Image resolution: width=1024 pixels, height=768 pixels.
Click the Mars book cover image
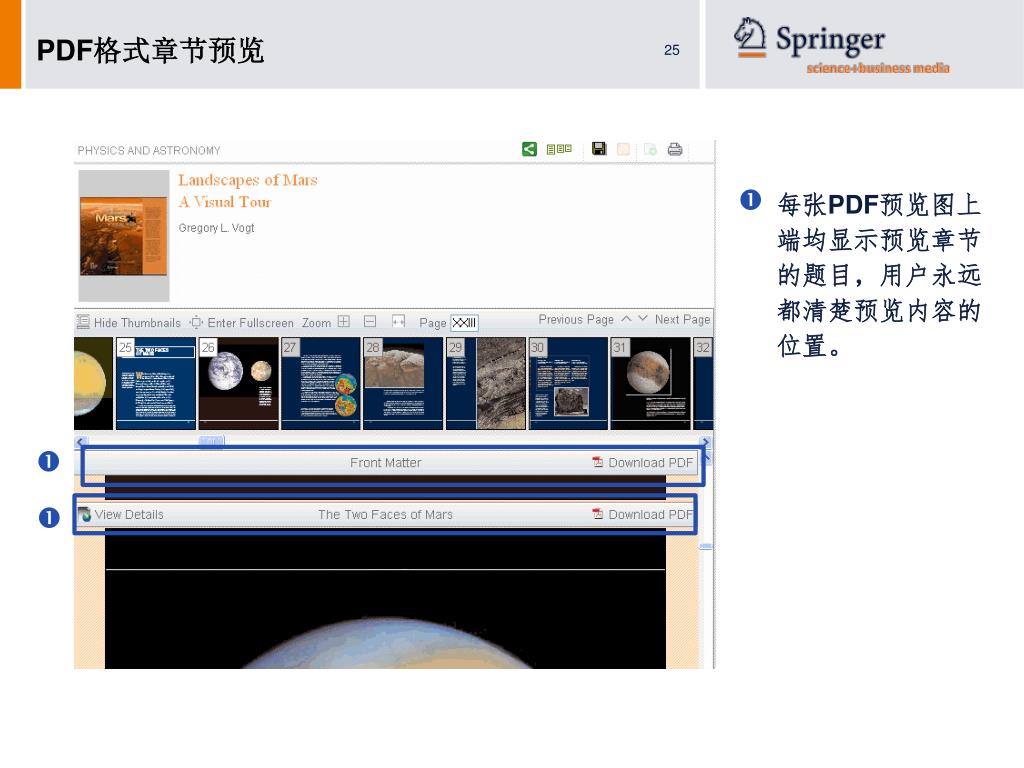coord(124,236)
